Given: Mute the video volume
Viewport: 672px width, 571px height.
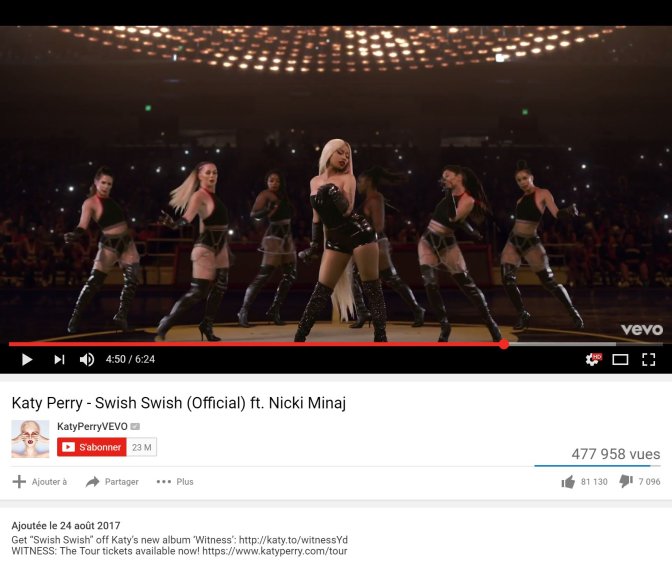Looking at the screenshot, I should click(x=87, y=359).
